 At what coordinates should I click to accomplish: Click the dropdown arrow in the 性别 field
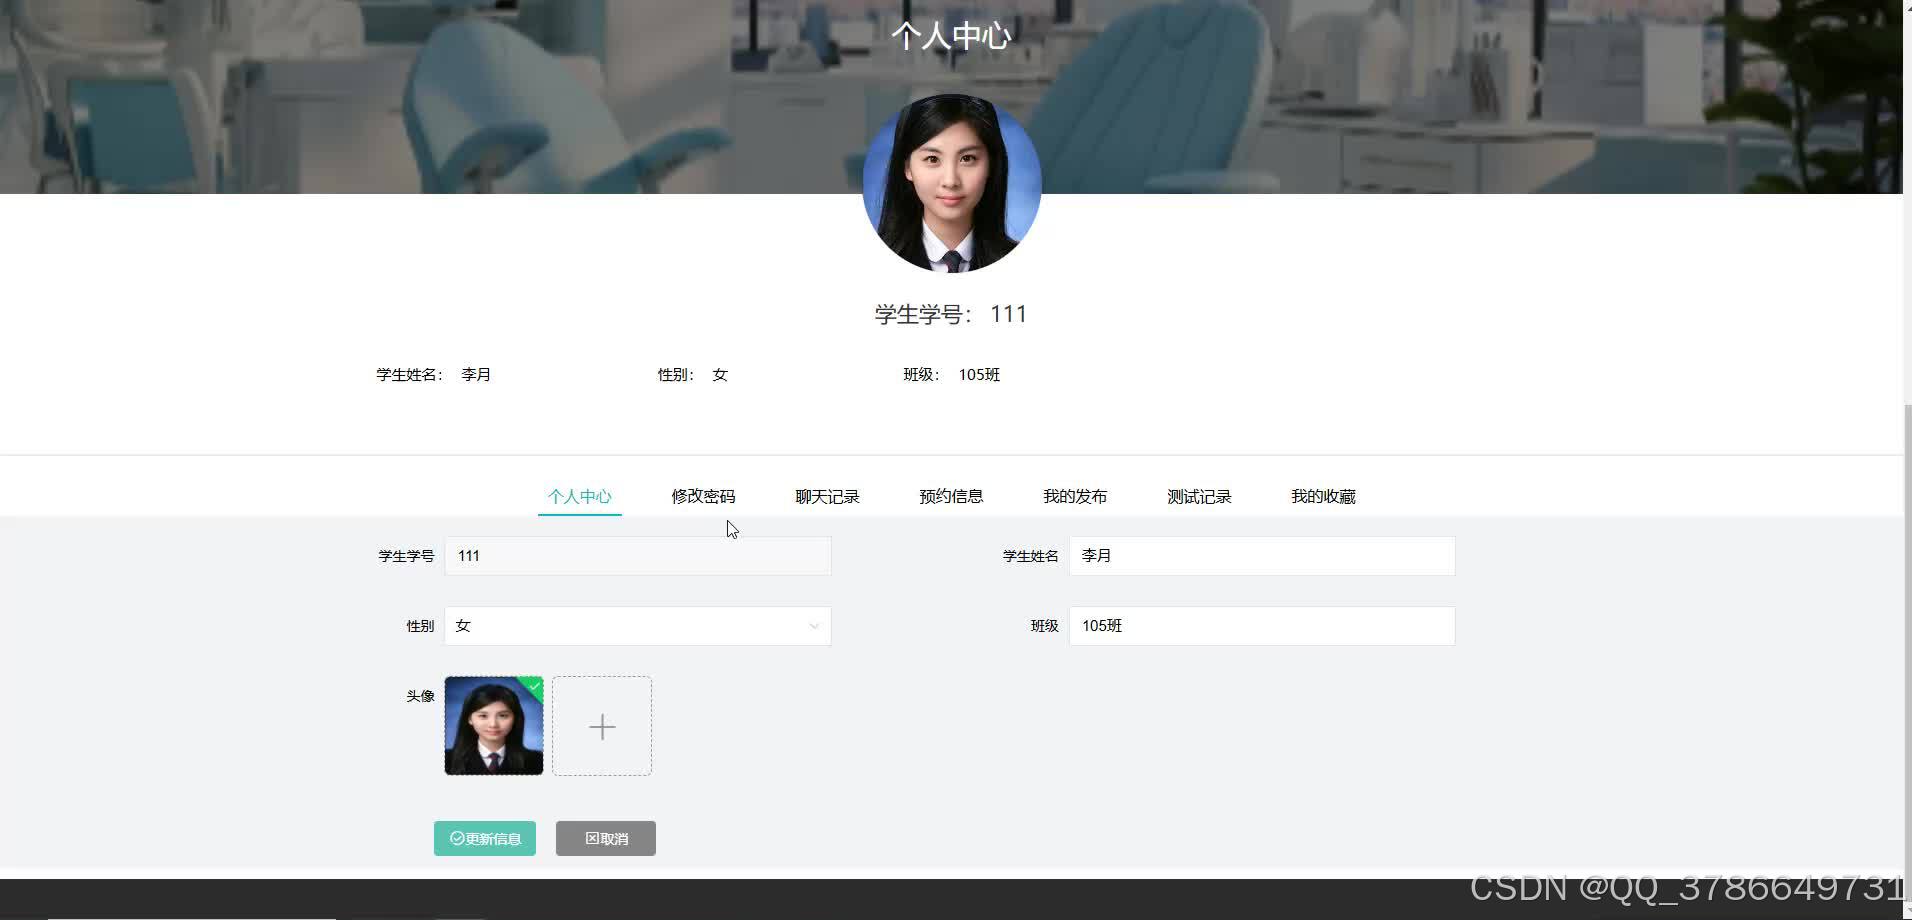point(813,626)
